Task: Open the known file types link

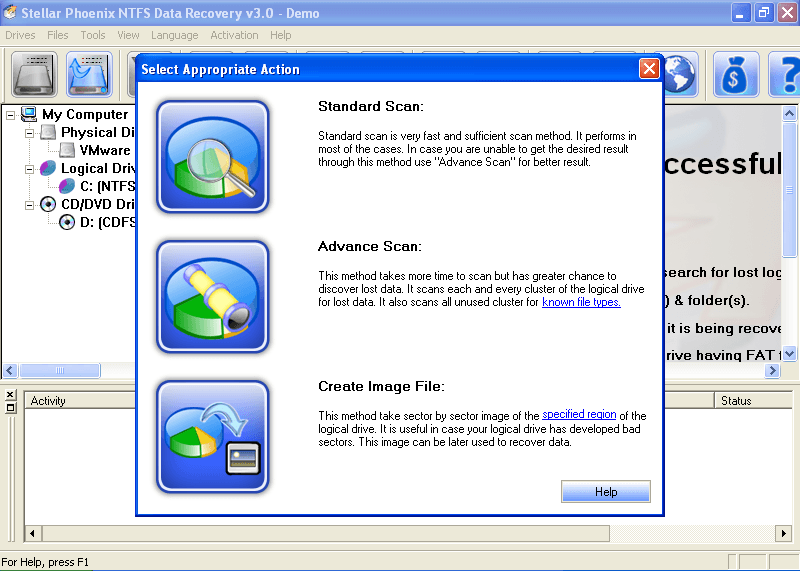Action: coord(581,302)
